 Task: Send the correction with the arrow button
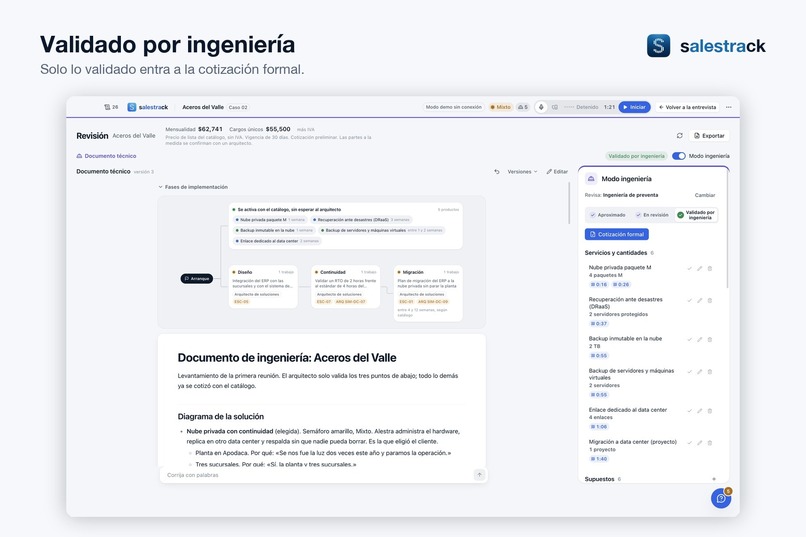[479, 475]
